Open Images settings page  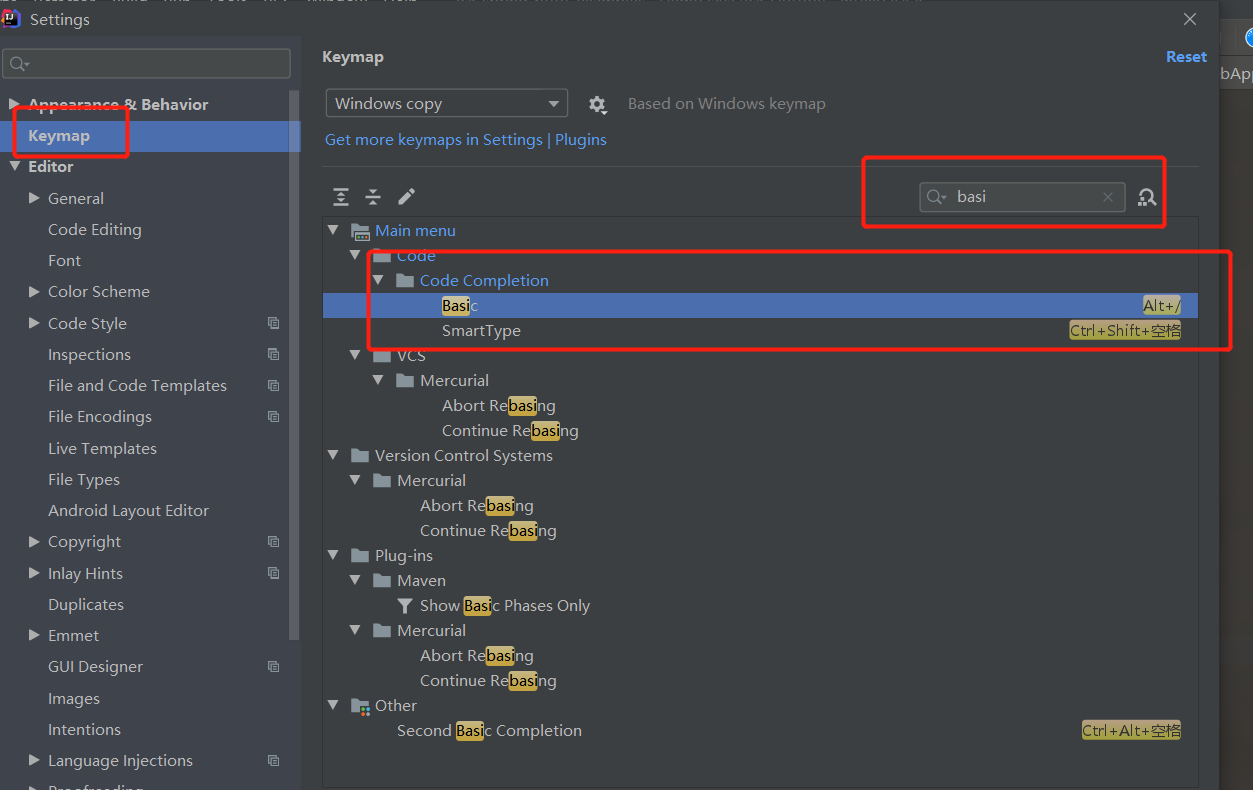click(74, 698)
